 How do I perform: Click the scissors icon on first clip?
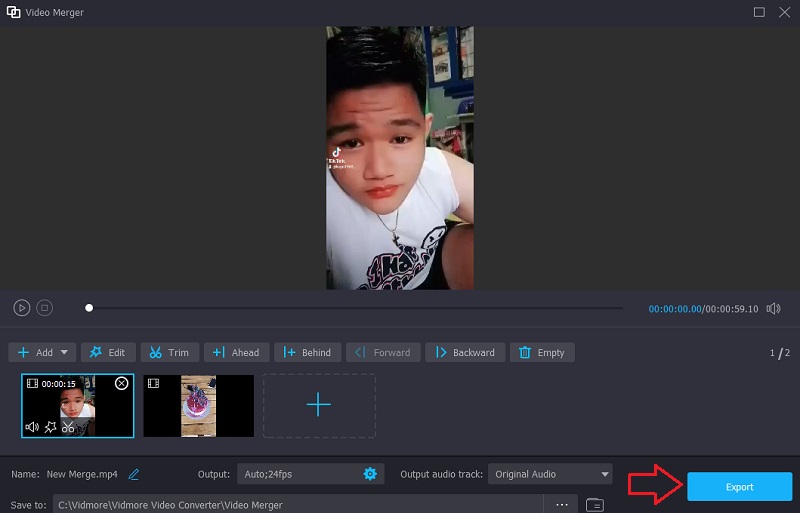pos(68,427)
